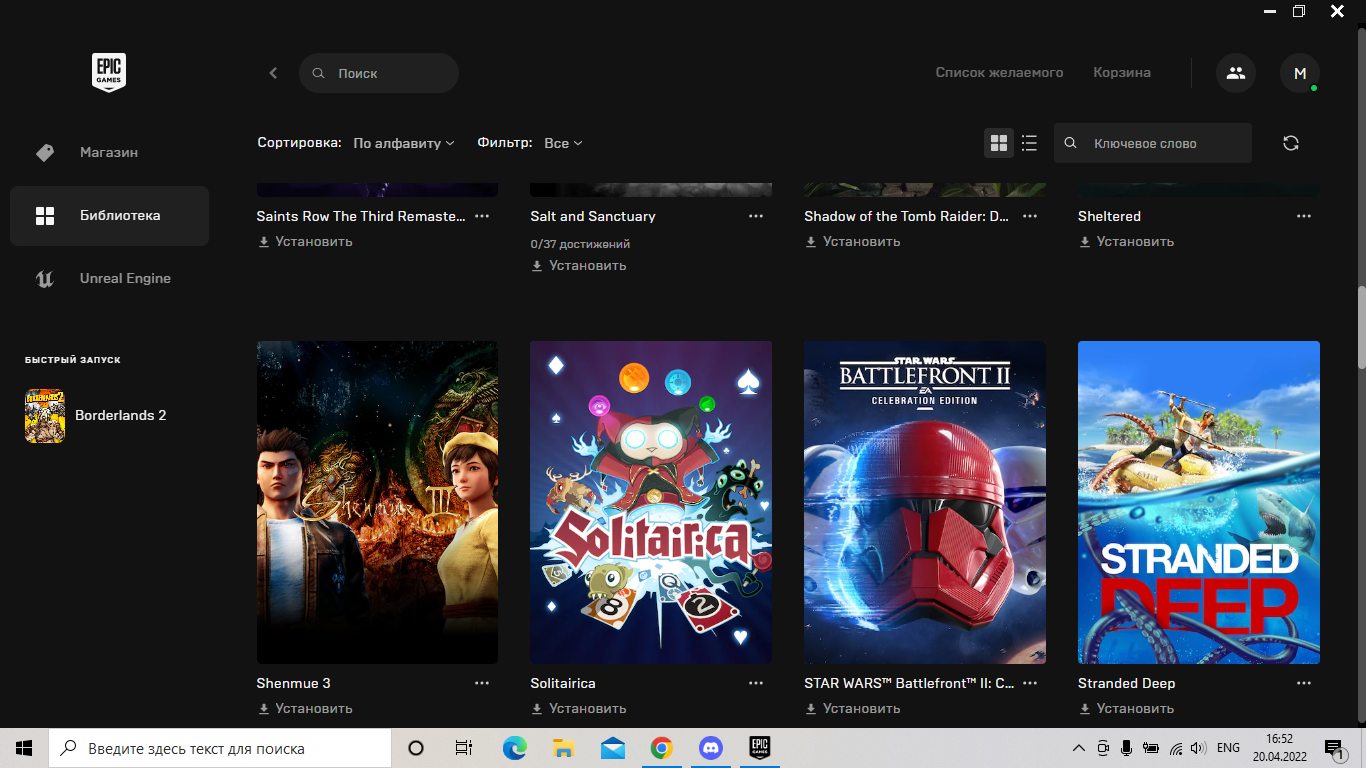The height and width of the screenshot is (768, 1366).
Task: Click the Sheltered game title
Action: pyautogui.click(x=1109, y=216)
